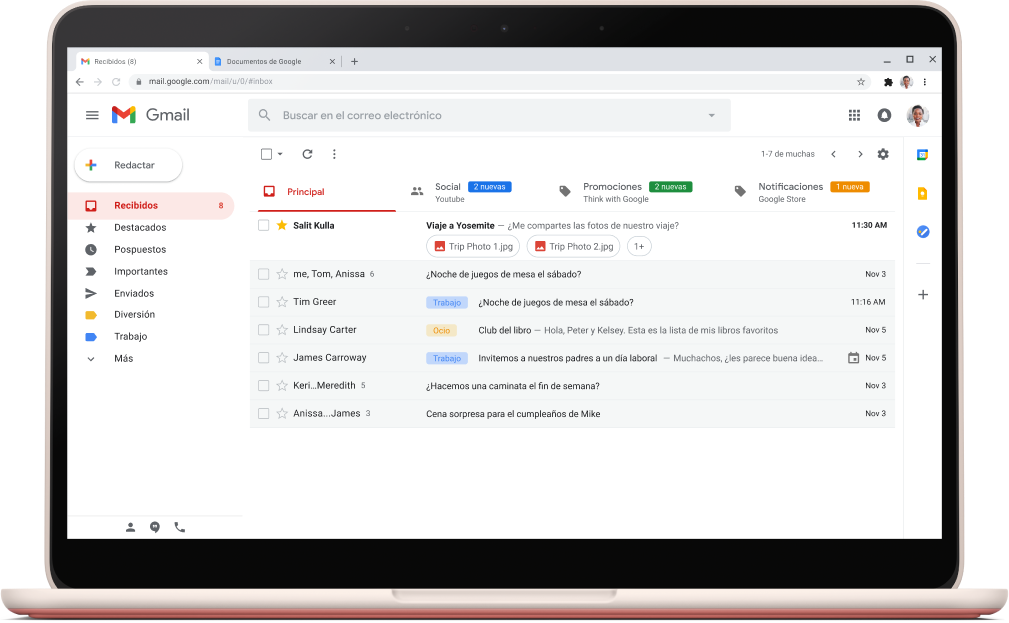
Task: Click the Redactar compose button
Action: [x=129, y=165]
